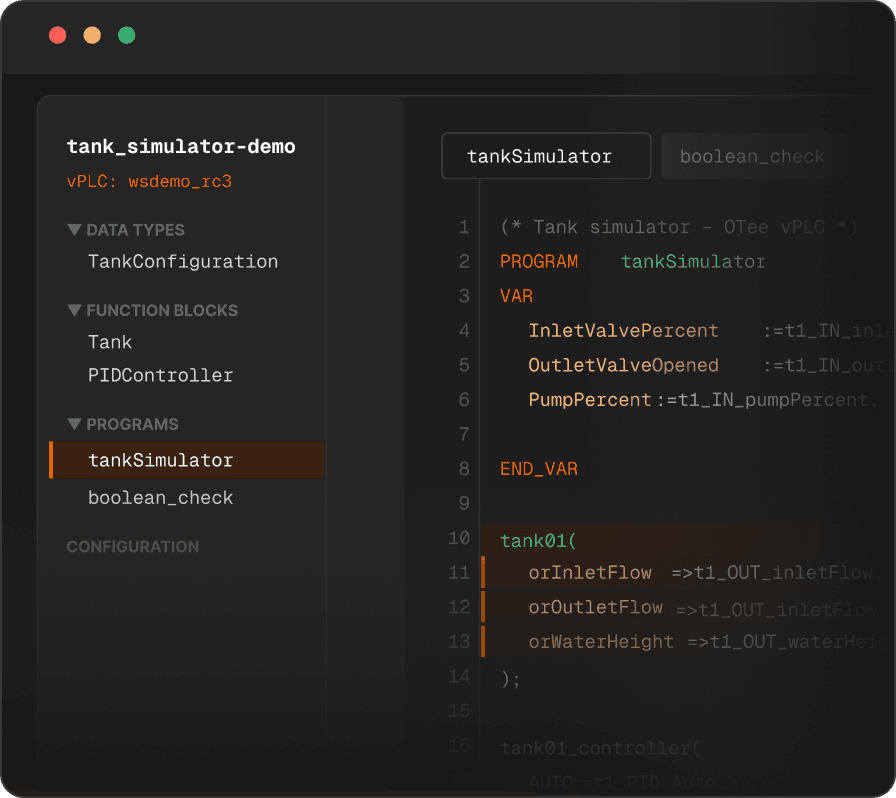The width and height of the screenshot is (896, 798).
Task: Click line number 1 in the gutter
Action: tap(464, 228)
